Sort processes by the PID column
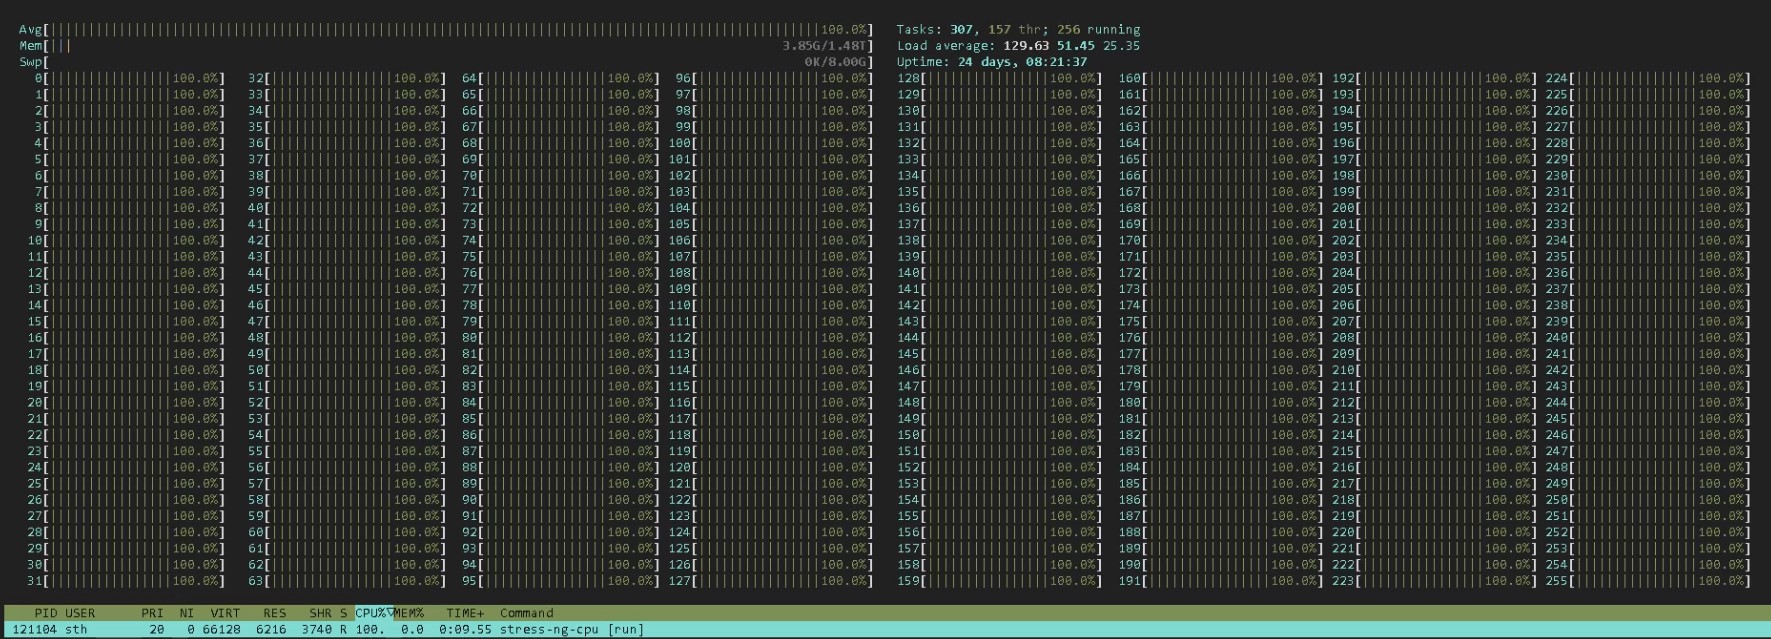1771x639 pixels. click(45, 613)
